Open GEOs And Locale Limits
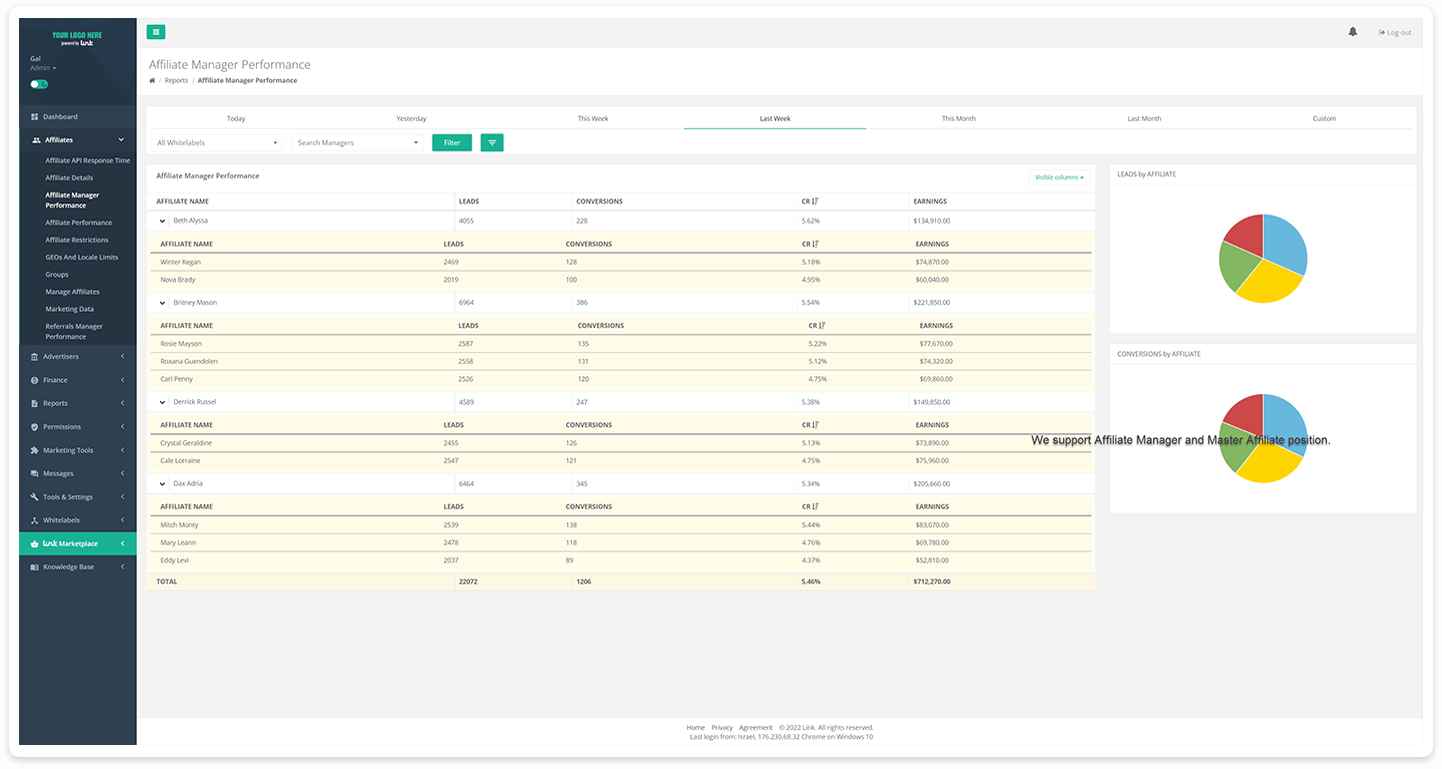This screenshot has height=769, width=1442. pyautogui.click(x=82, y=257)
